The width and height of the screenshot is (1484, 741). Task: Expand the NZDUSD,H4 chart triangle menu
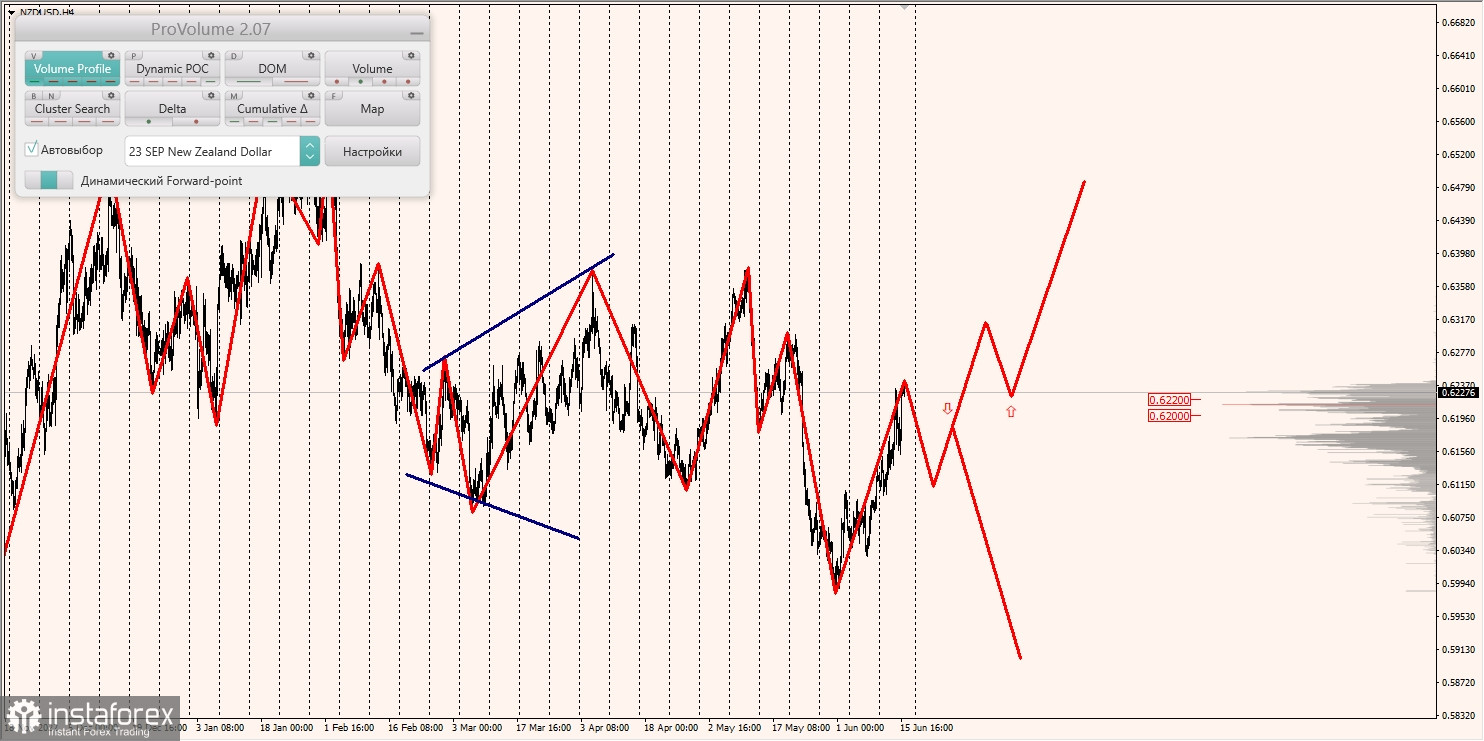click(10, 12)
